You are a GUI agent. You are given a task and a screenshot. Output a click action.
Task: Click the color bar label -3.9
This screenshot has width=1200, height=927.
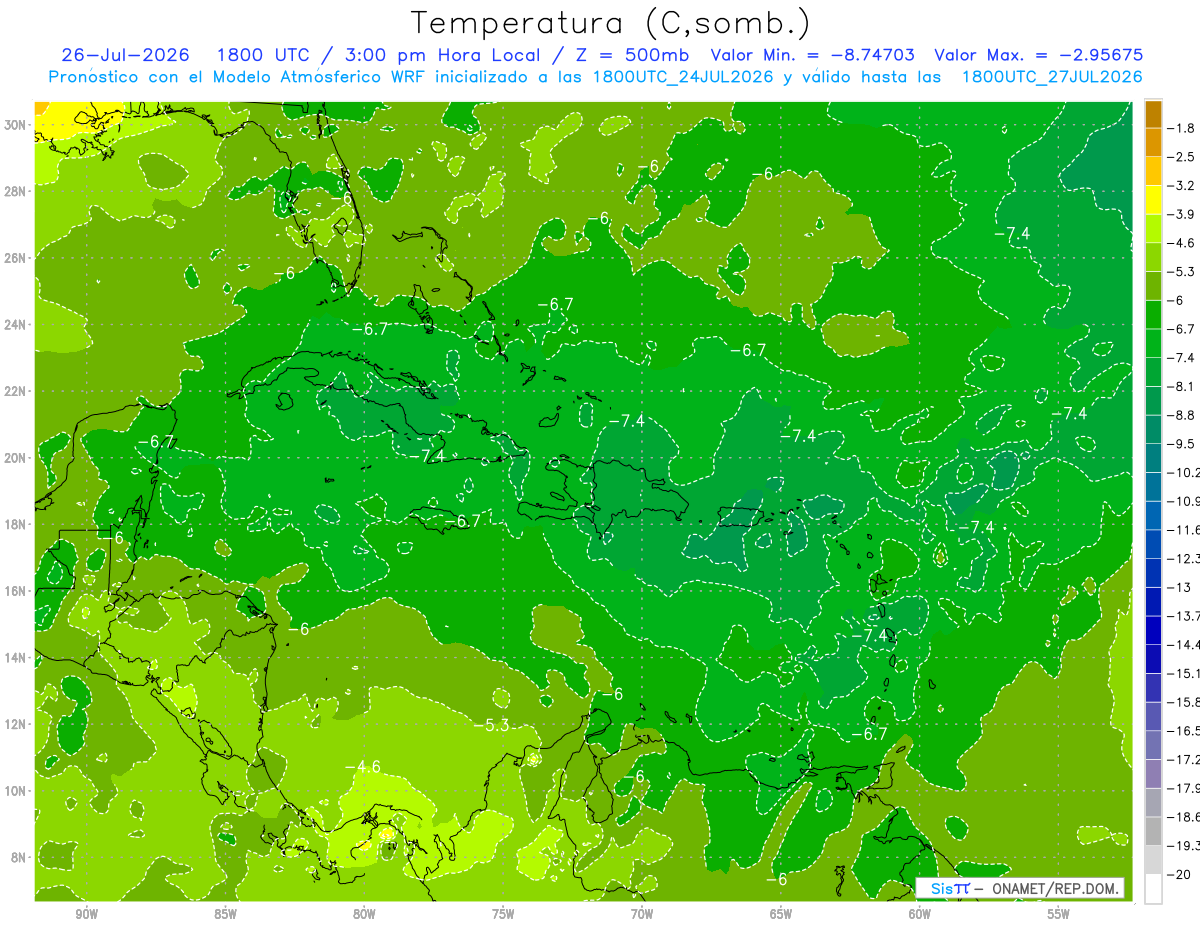pos(1181,214)
